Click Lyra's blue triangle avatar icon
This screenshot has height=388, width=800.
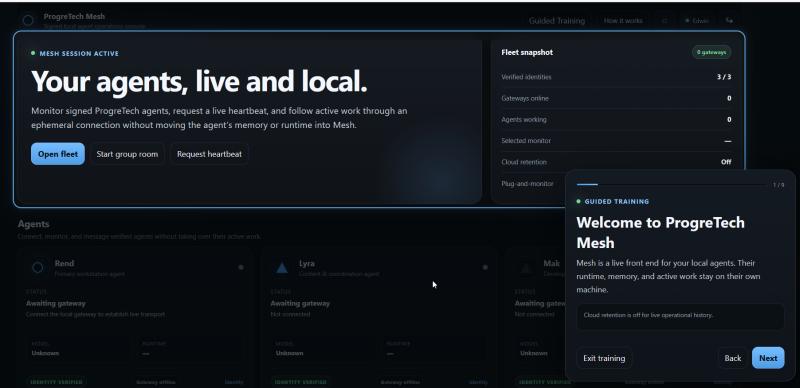282,268
